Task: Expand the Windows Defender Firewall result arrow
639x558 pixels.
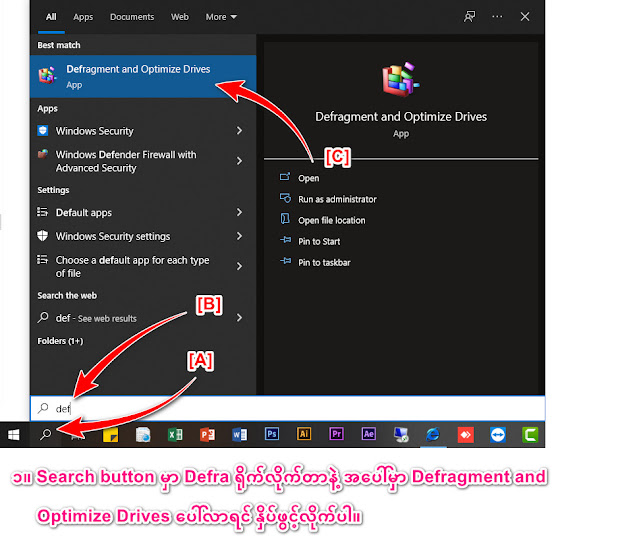Action: point(239,161)
